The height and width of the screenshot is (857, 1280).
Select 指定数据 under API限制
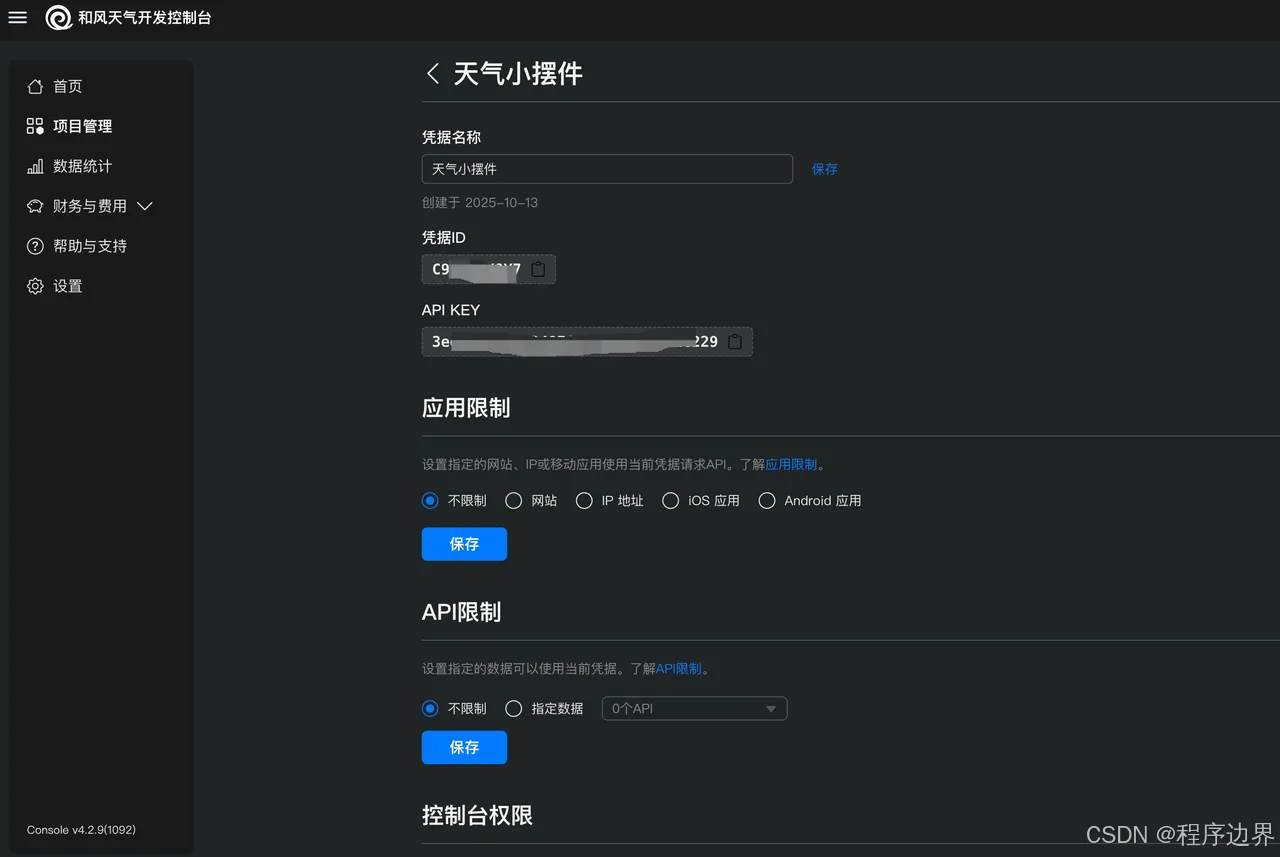pyautogui.click(x=513, y=708)
